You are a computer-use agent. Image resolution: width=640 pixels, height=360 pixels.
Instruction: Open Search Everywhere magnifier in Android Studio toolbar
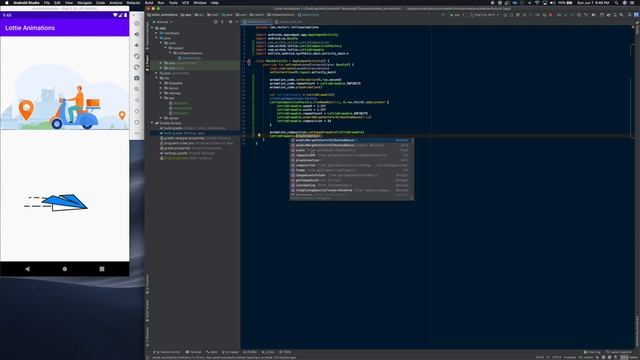tap(629, 15)
